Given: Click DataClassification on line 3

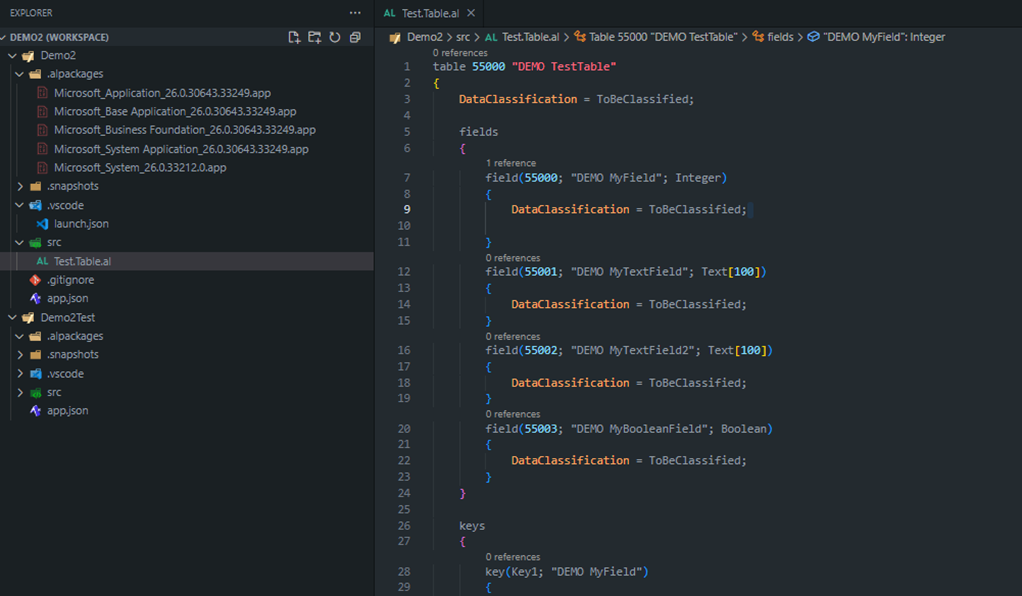Looking at the screenshot, I should pos(518,99).
